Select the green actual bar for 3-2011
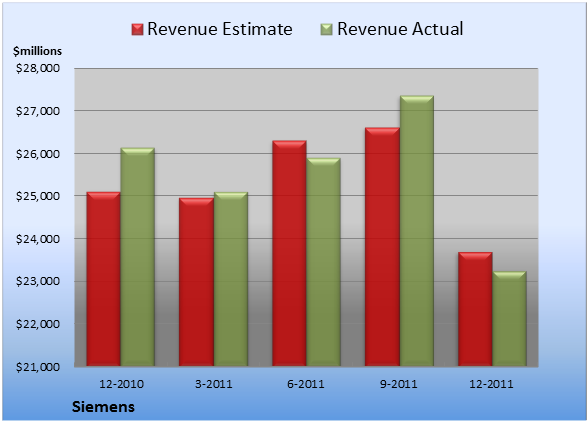Screen dimensions: 588x422 231,279
